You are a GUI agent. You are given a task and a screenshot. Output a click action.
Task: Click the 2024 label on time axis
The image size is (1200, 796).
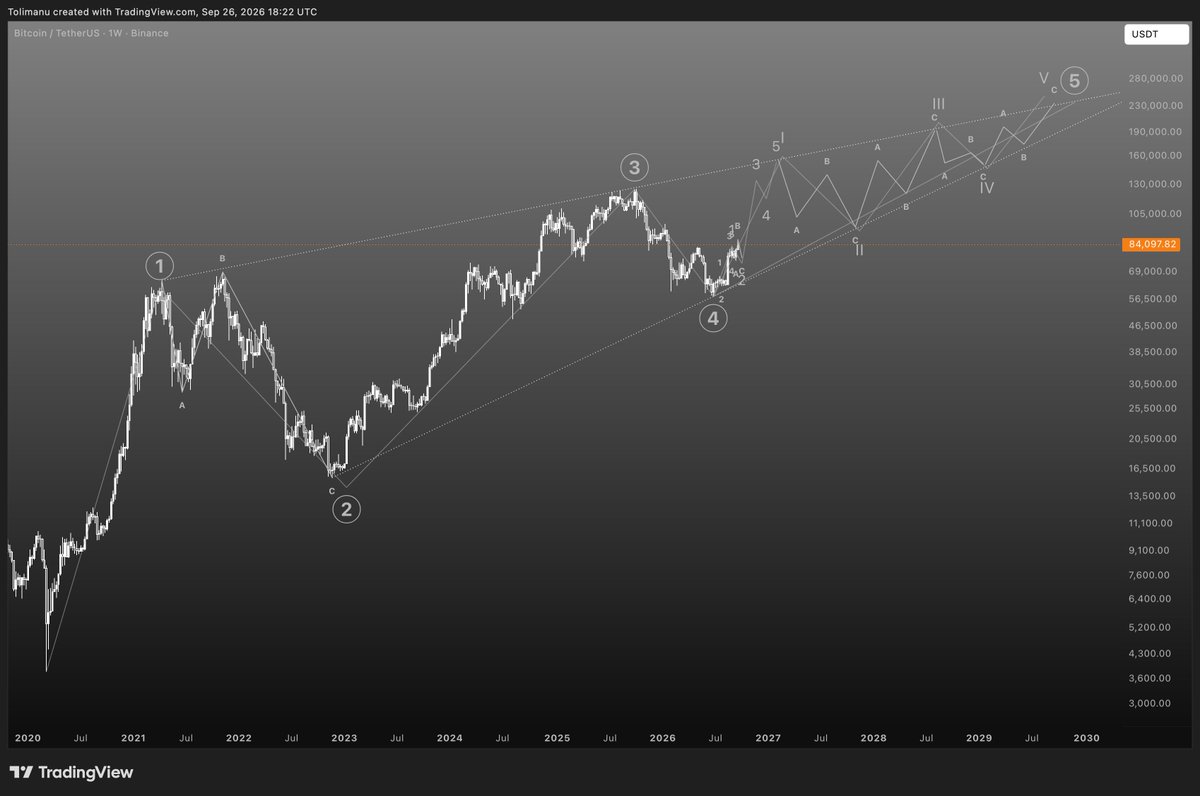click(x=450, y=738)
